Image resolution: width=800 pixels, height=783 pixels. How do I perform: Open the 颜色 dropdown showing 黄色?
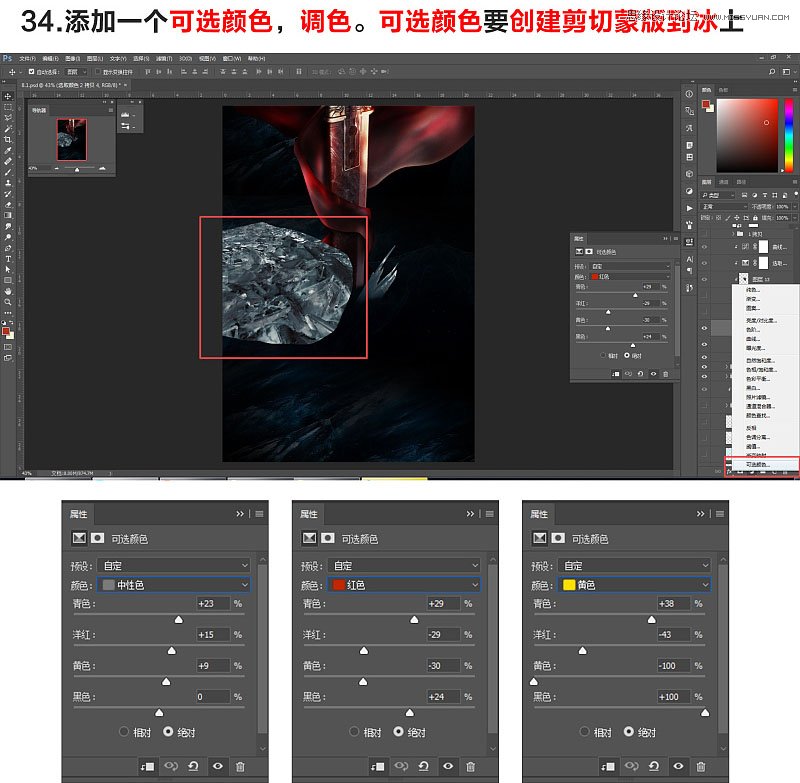[634, 585]
